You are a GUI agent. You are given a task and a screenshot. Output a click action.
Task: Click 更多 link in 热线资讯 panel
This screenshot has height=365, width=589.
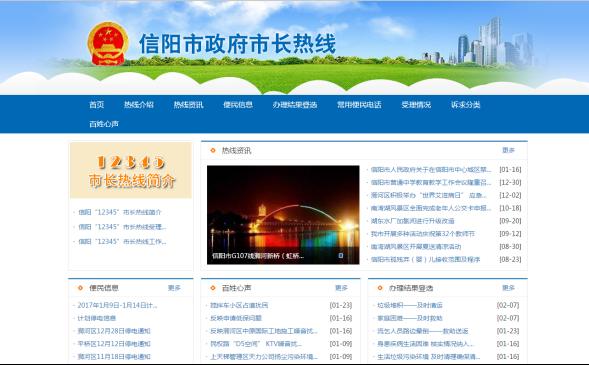(x=508, y=150)
